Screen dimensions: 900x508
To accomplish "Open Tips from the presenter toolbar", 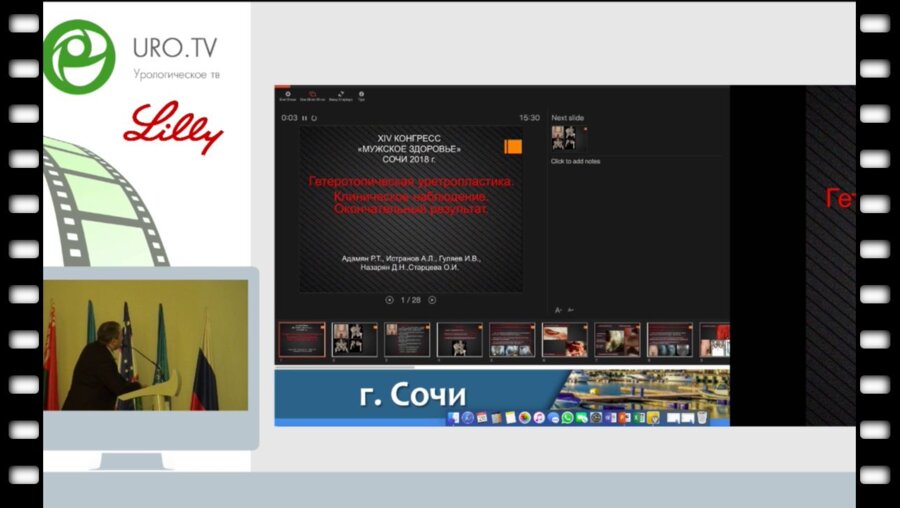I will pos(361,96).
